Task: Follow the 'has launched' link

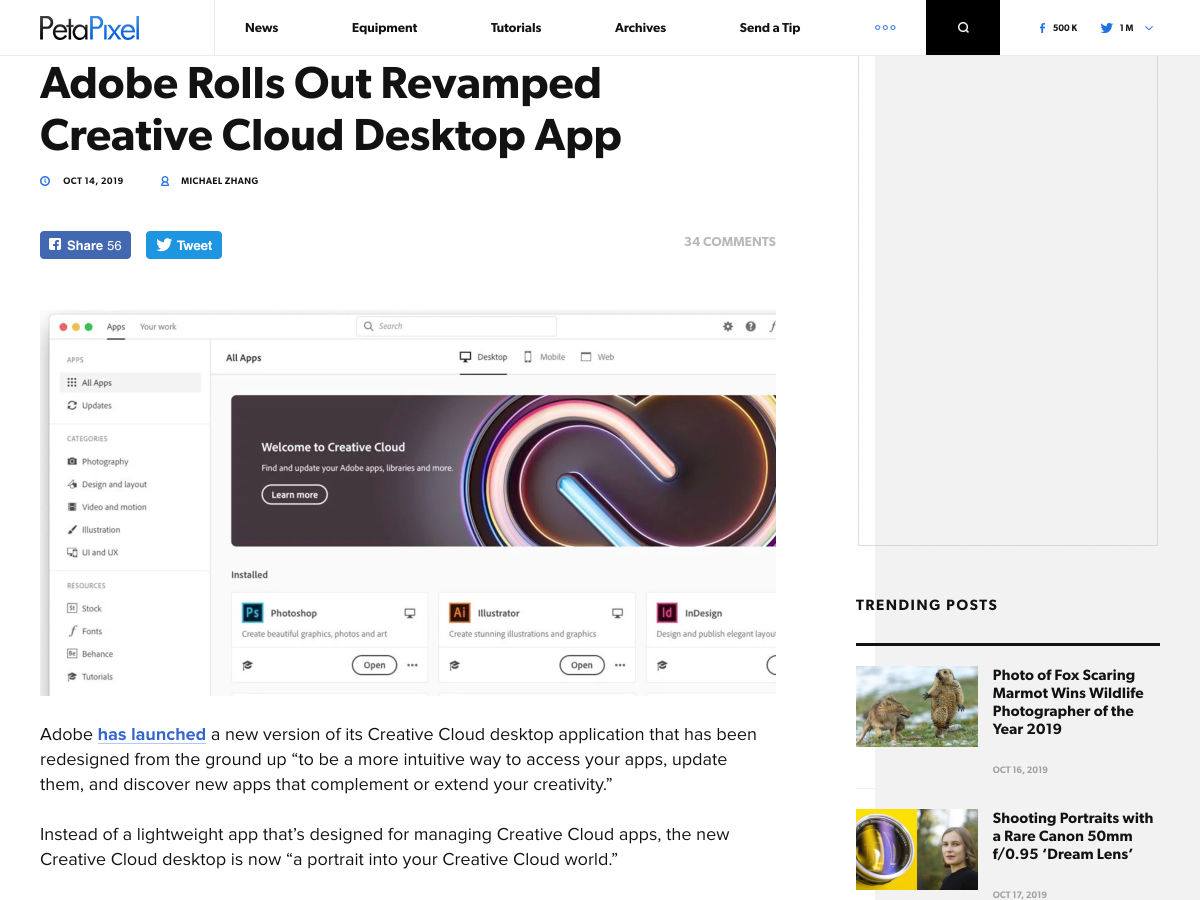Action: point(152,734)
